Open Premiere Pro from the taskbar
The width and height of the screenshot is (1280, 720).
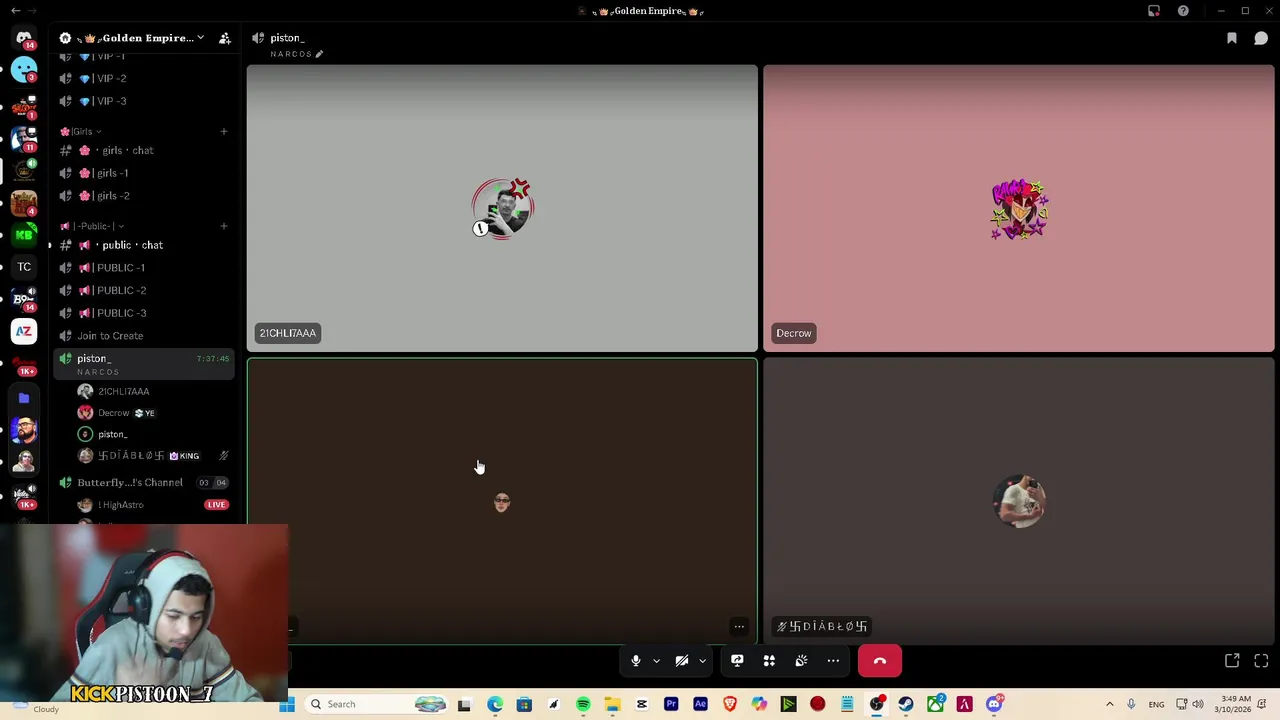[x=671, y=704]
